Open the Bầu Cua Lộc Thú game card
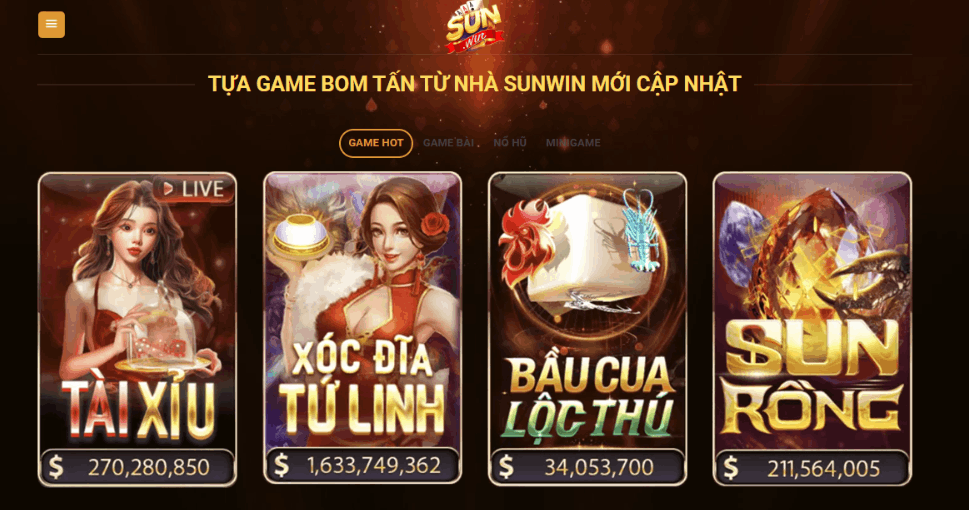The width and height of the screenshot is (969, 510). pos(588,328)
